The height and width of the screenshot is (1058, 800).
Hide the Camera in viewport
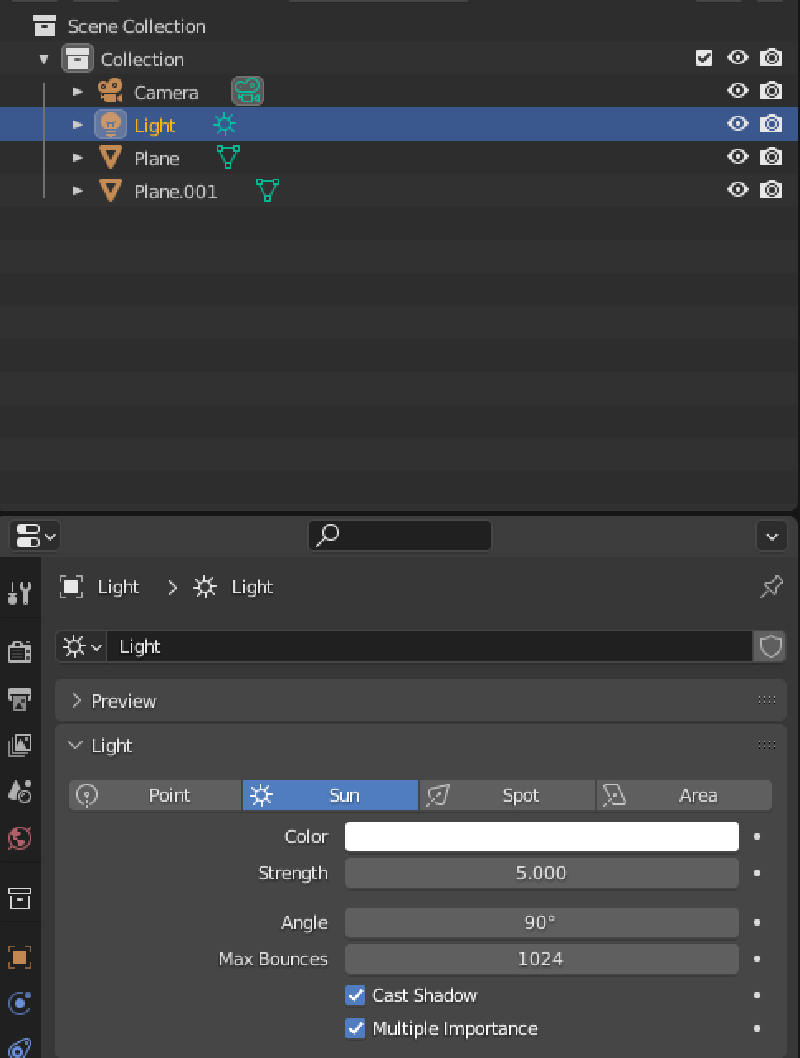click(x=738, y=92)
